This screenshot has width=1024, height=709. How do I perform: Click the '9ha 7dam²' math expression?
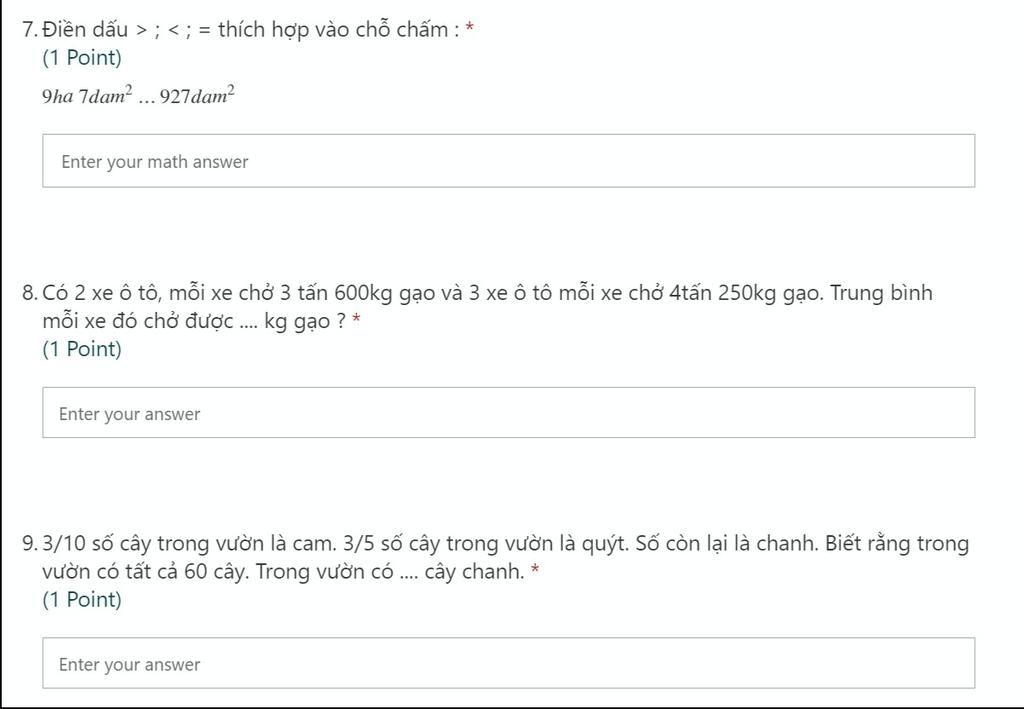point(87,97)
